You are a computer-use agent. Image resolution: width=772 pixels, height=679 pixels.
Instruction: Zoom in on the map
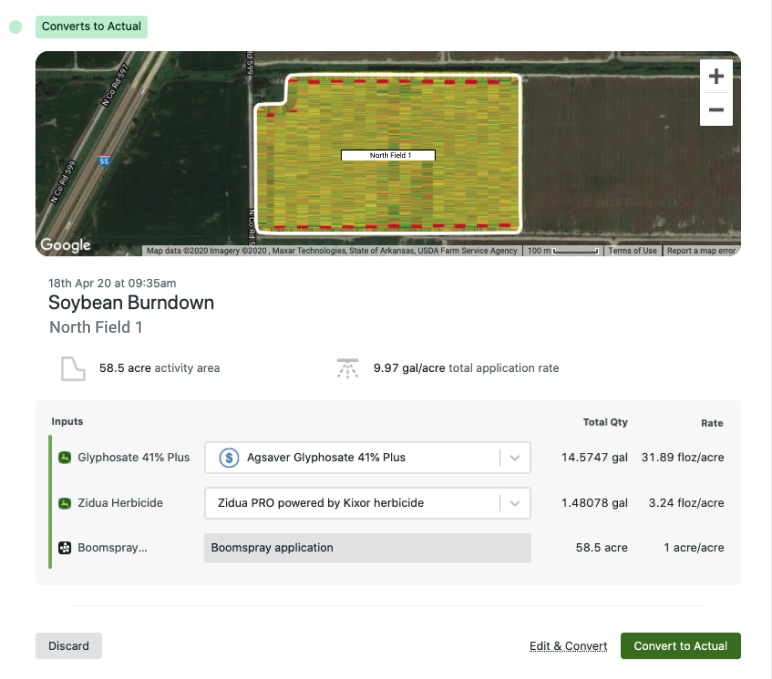pyautogui.click(x=716, y=76)
